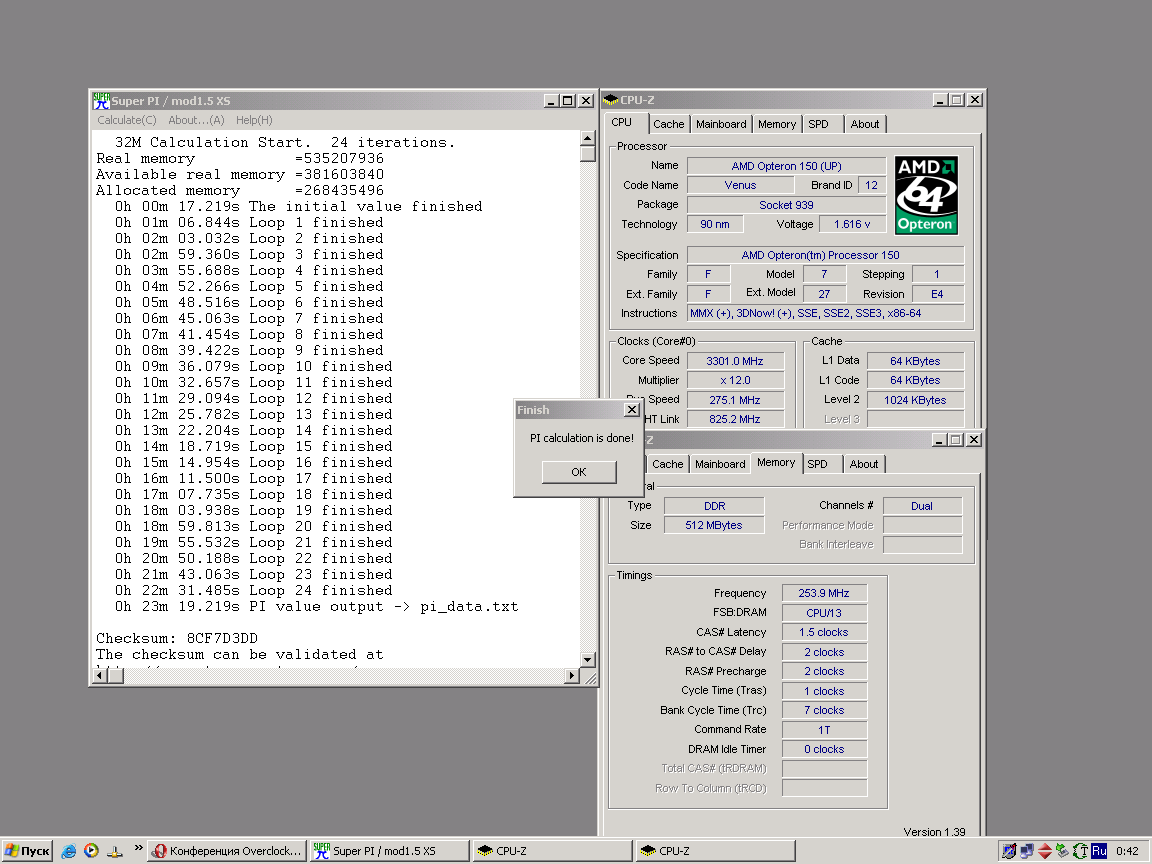
Task: Select the Memory tab in lower CPU-Z window
Action: pyautogui.click(x=776, y=463)
